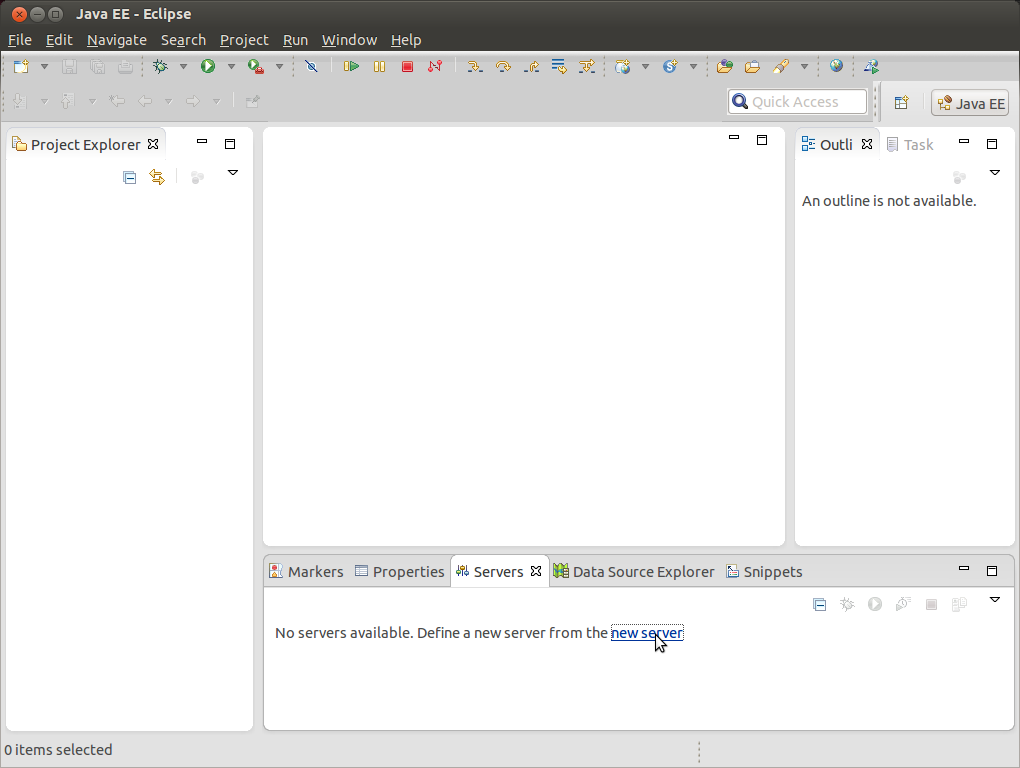Click the Quick Access search field
Viewport: 1020px width, 768px height.
(x=798, y=101)
